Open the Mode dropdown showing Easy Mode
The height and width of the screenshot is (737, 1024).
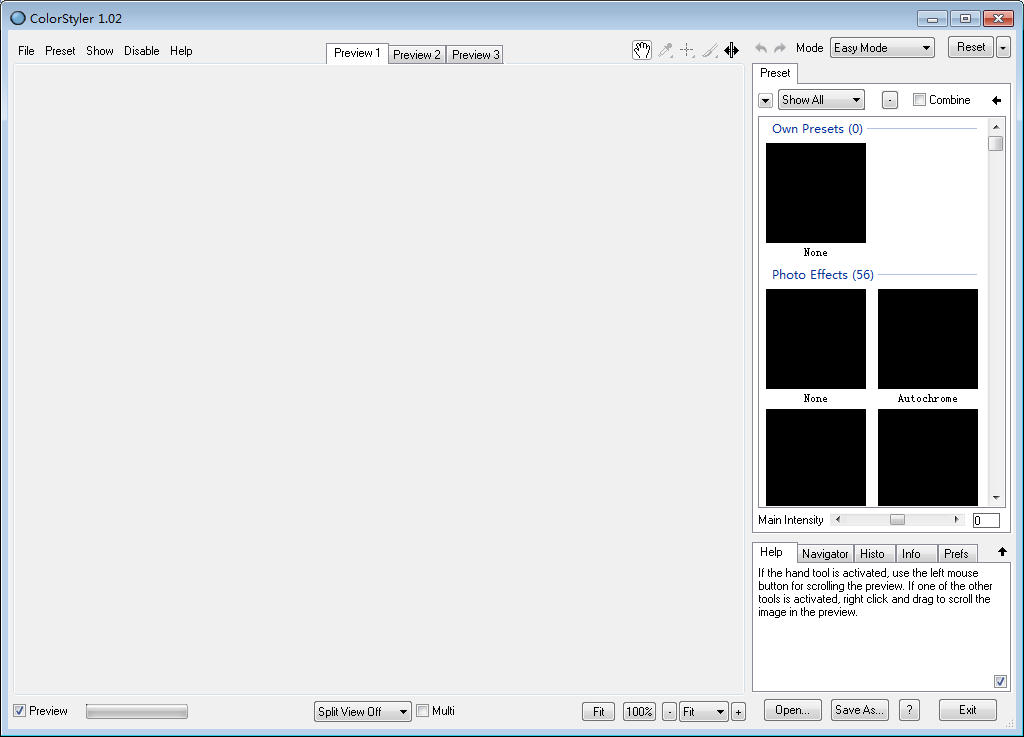coord(882,48)
